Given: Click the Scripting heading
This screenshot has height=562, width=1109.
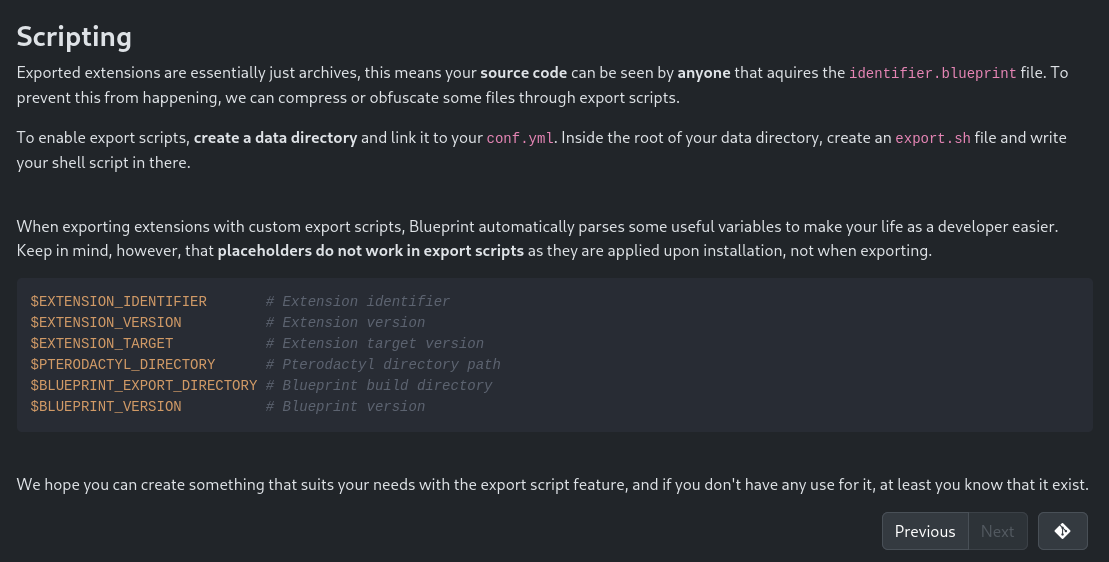Looking at the screenshot, I should point(74,37).
